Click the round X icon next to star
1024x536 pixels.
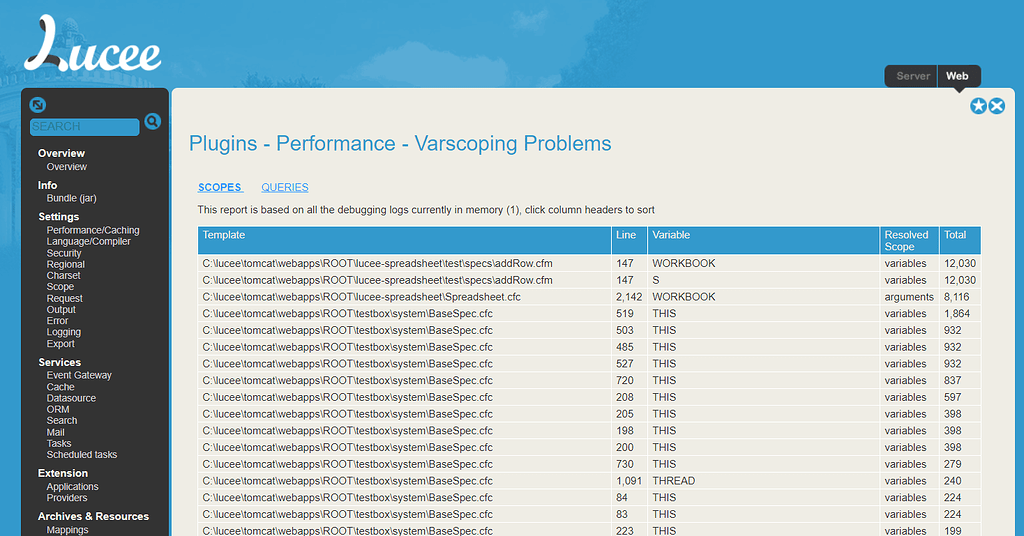point(997,106)
